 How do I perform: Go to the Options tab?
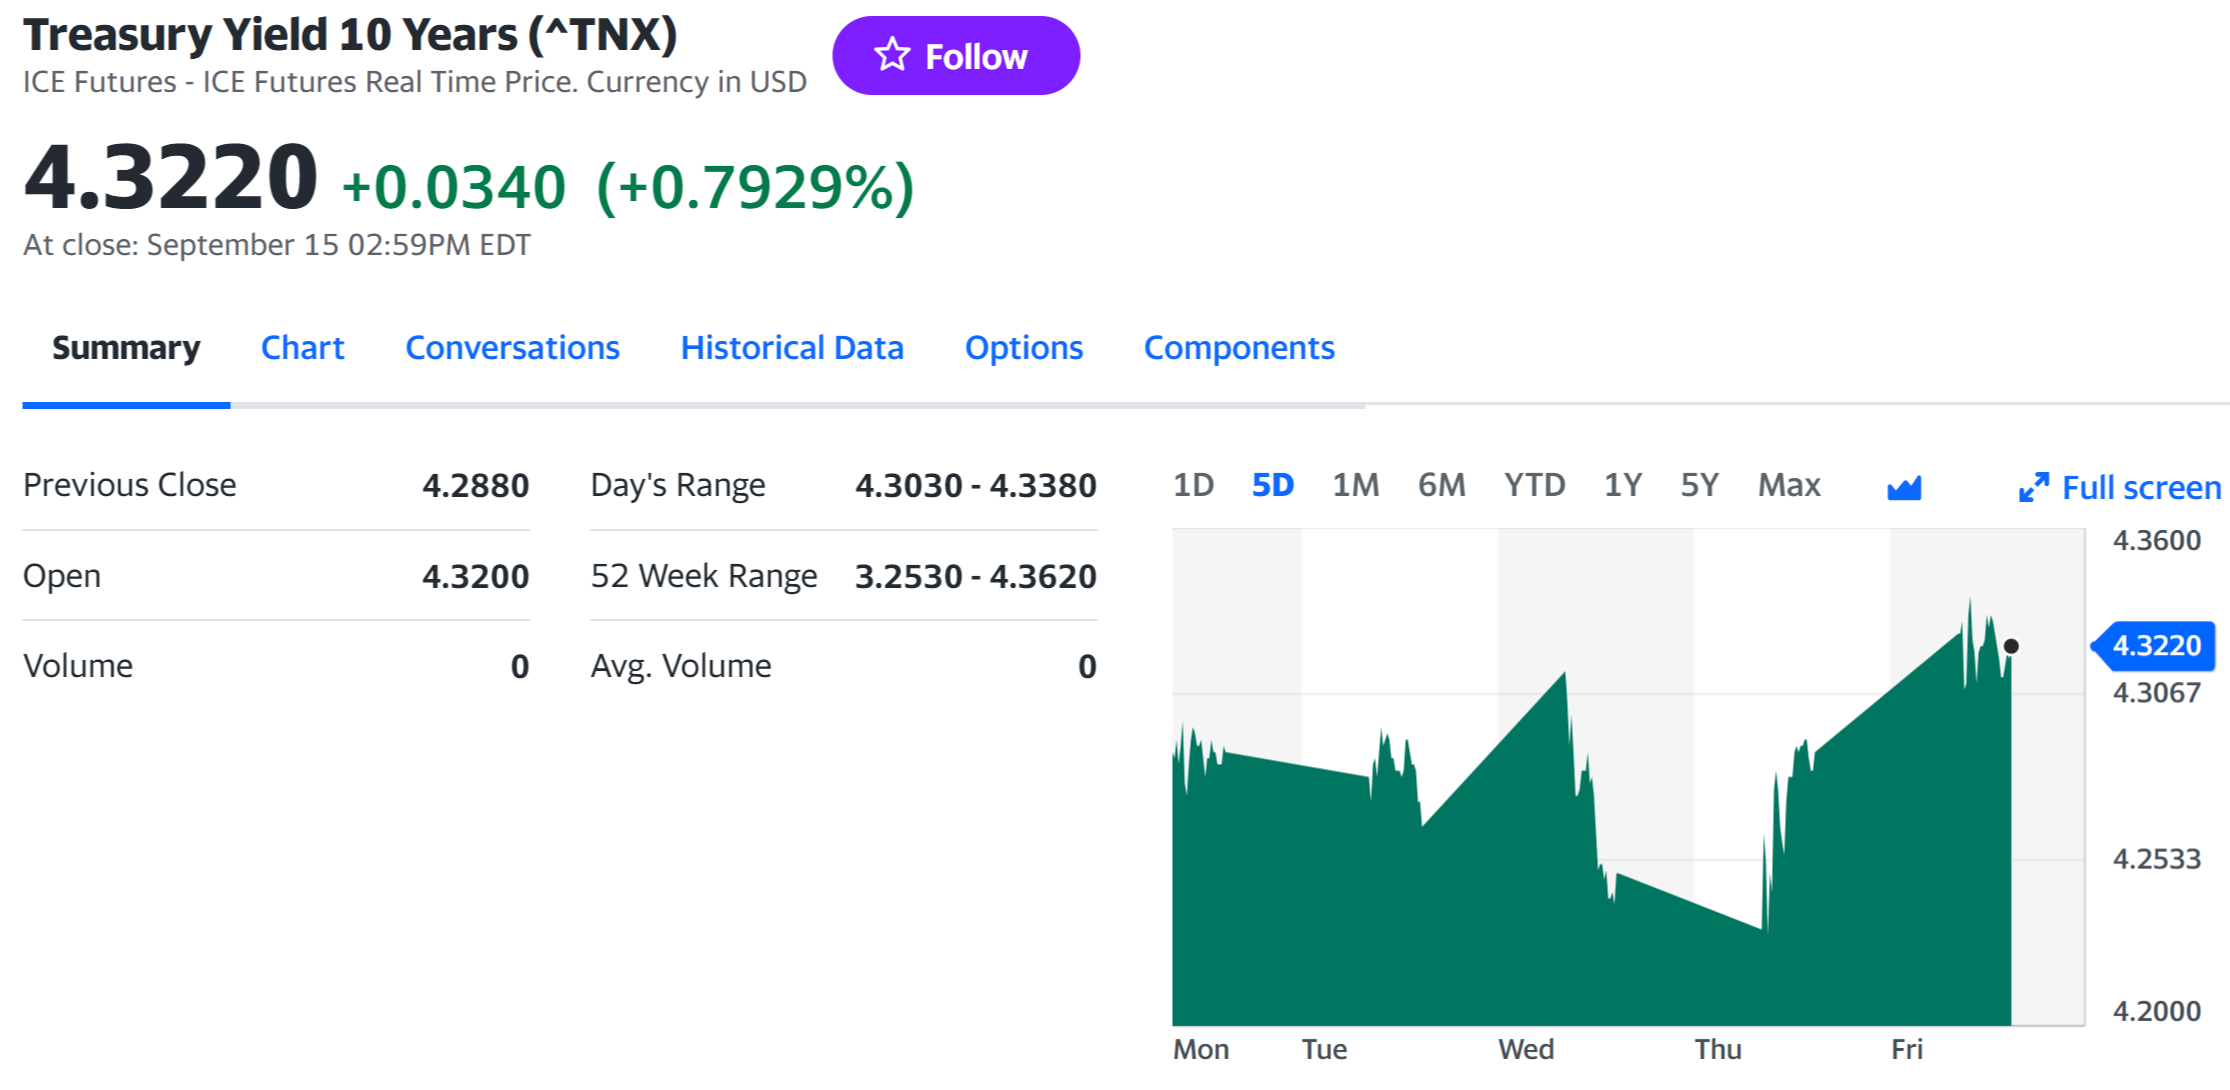pyautogui.click(x=1024, y=348)
